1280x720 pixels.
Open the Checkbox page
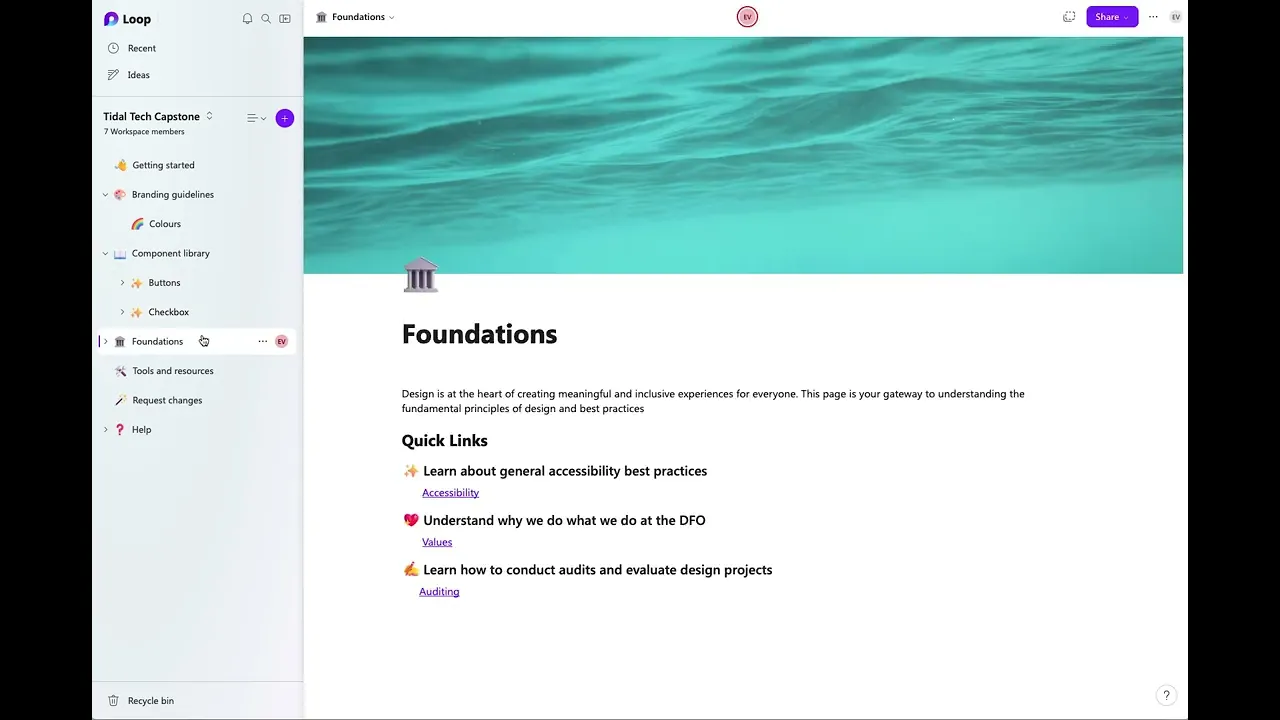169,312
